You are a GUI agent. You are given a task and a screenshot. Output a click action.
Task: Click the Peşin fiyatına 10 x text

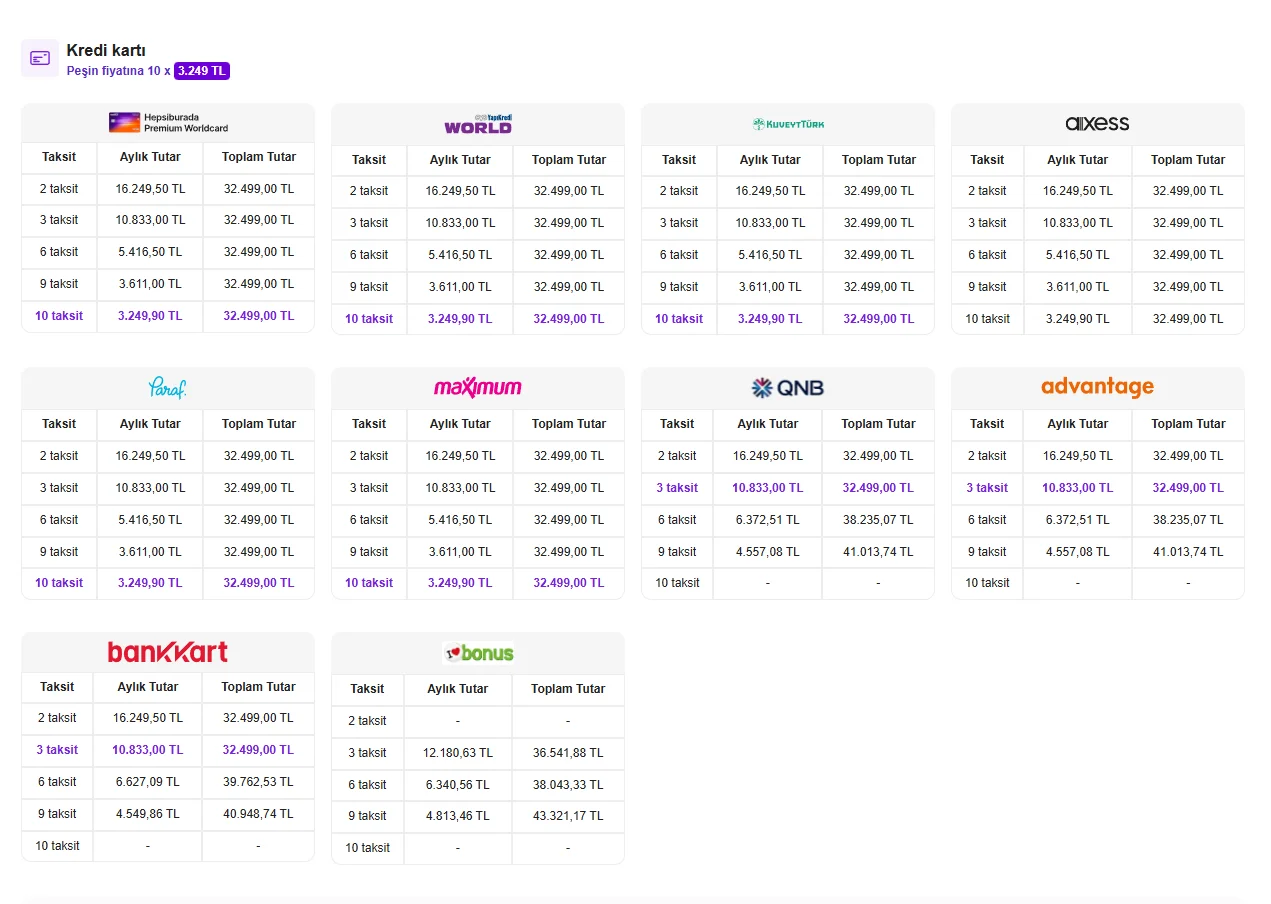pos(118,71)
